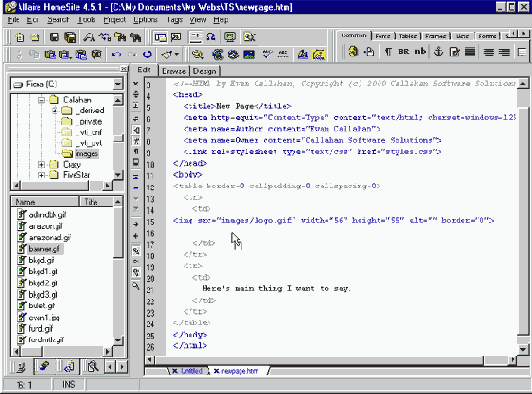The height and width of the screenshot is (394, 532).
Task: Insert a paragraph tag from toolbar
Action: [388, 52]
